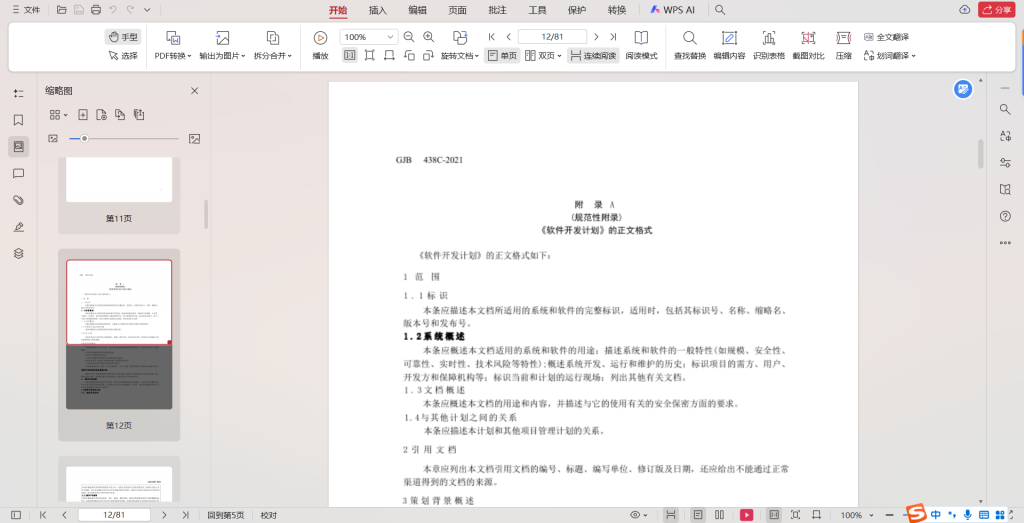Click the zoom-in magnifier in toolbar

click(x=428, y=36)
